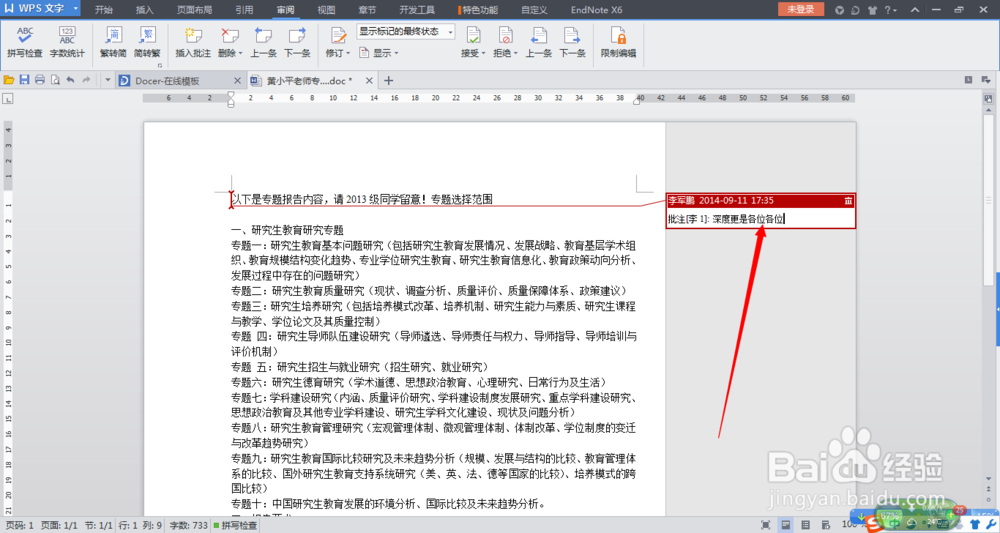Open the 章节 ribbon tab
The width and height of the screenshot is (1000, 533).
tap(367, 10)
